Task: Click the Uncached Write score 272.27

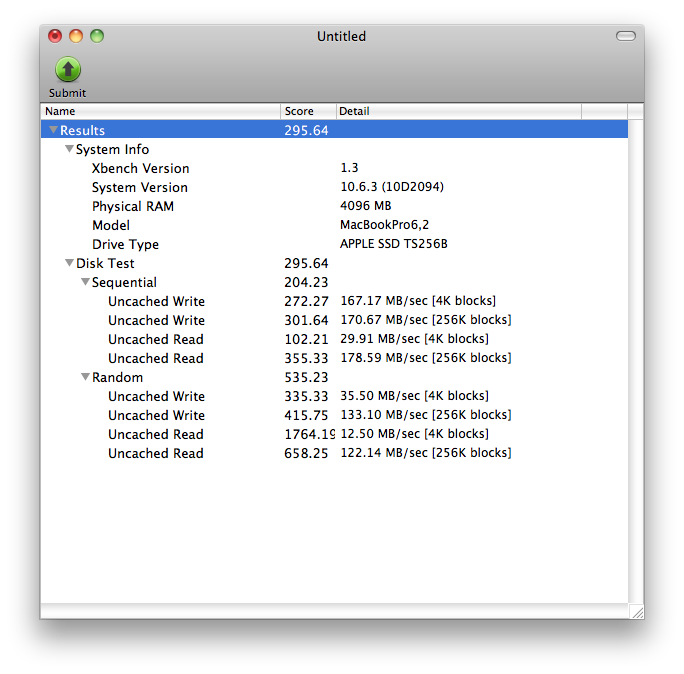Action: click(306, 301)
